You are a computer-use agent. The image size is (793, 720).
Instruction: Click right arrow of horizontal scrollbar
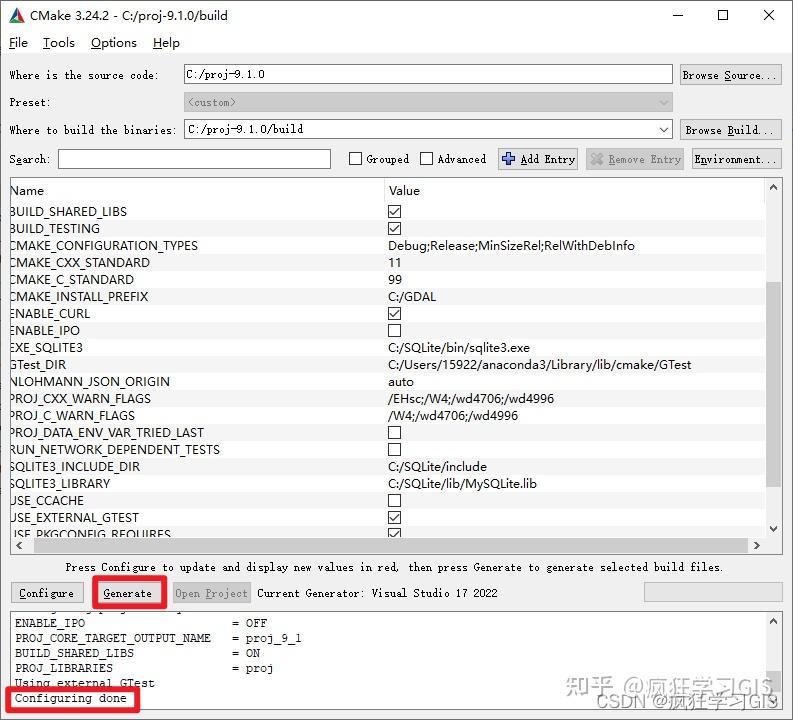[757, 546]
